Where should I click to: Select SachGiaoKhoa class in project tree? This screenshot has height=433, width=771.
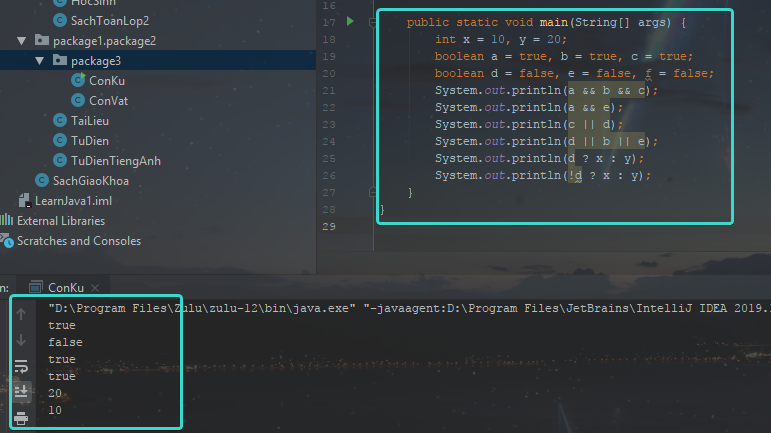pyautogui.click(x=91, y=181)
